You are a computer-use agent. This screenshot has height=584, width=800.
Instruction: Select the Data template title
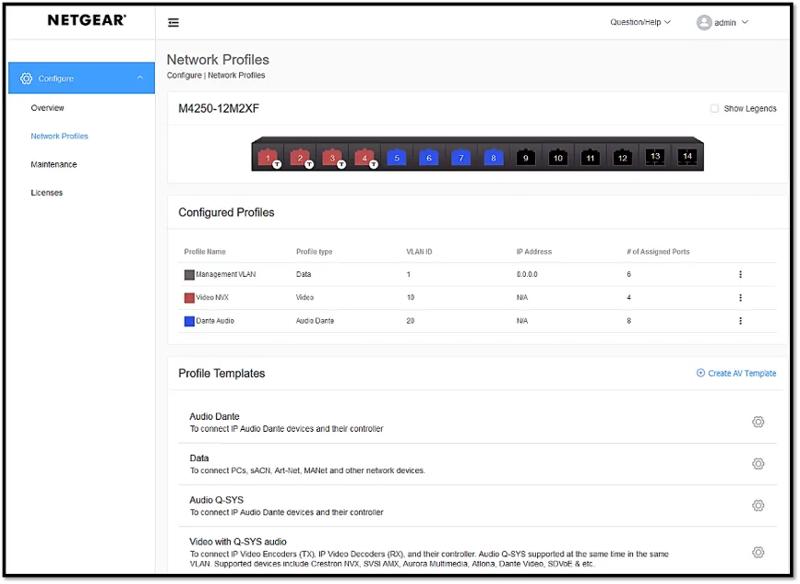pos(199,458)
